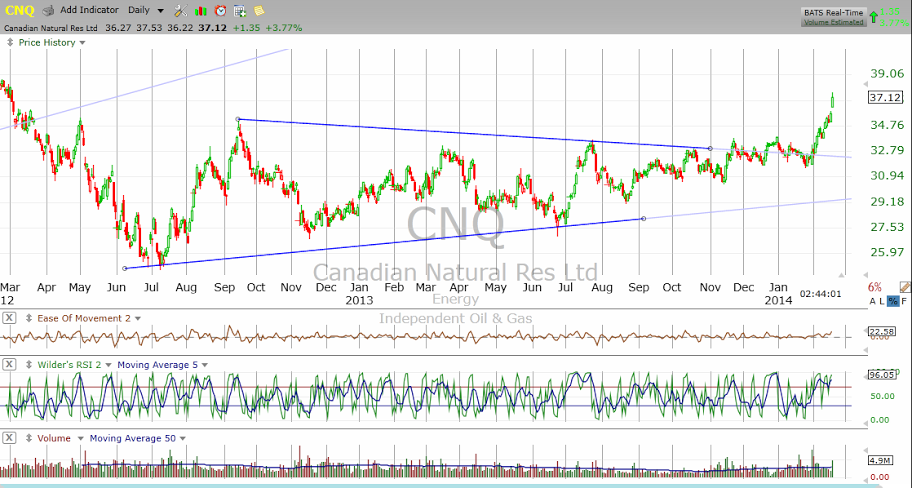This screenshot has height=488, width=912.
Task: Click the Canadian Natural Res Ltd name
Action: coord(51,27)
